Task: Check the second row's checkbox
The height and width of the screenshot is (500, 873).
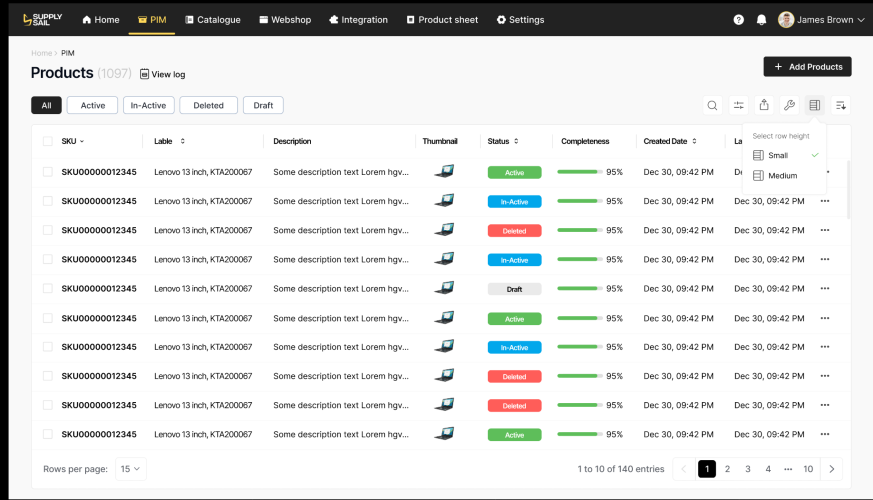Action: (48, 201)
